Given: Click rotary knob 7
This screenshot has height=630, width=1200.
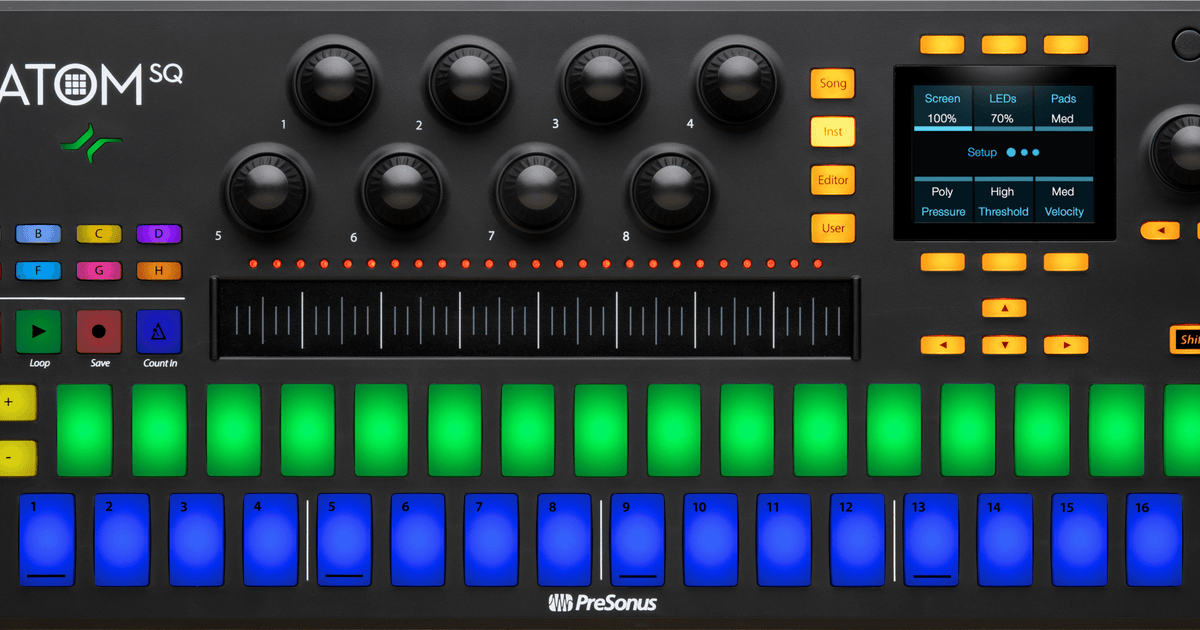Looking at the screenshot, I should (x=537, y=190).
